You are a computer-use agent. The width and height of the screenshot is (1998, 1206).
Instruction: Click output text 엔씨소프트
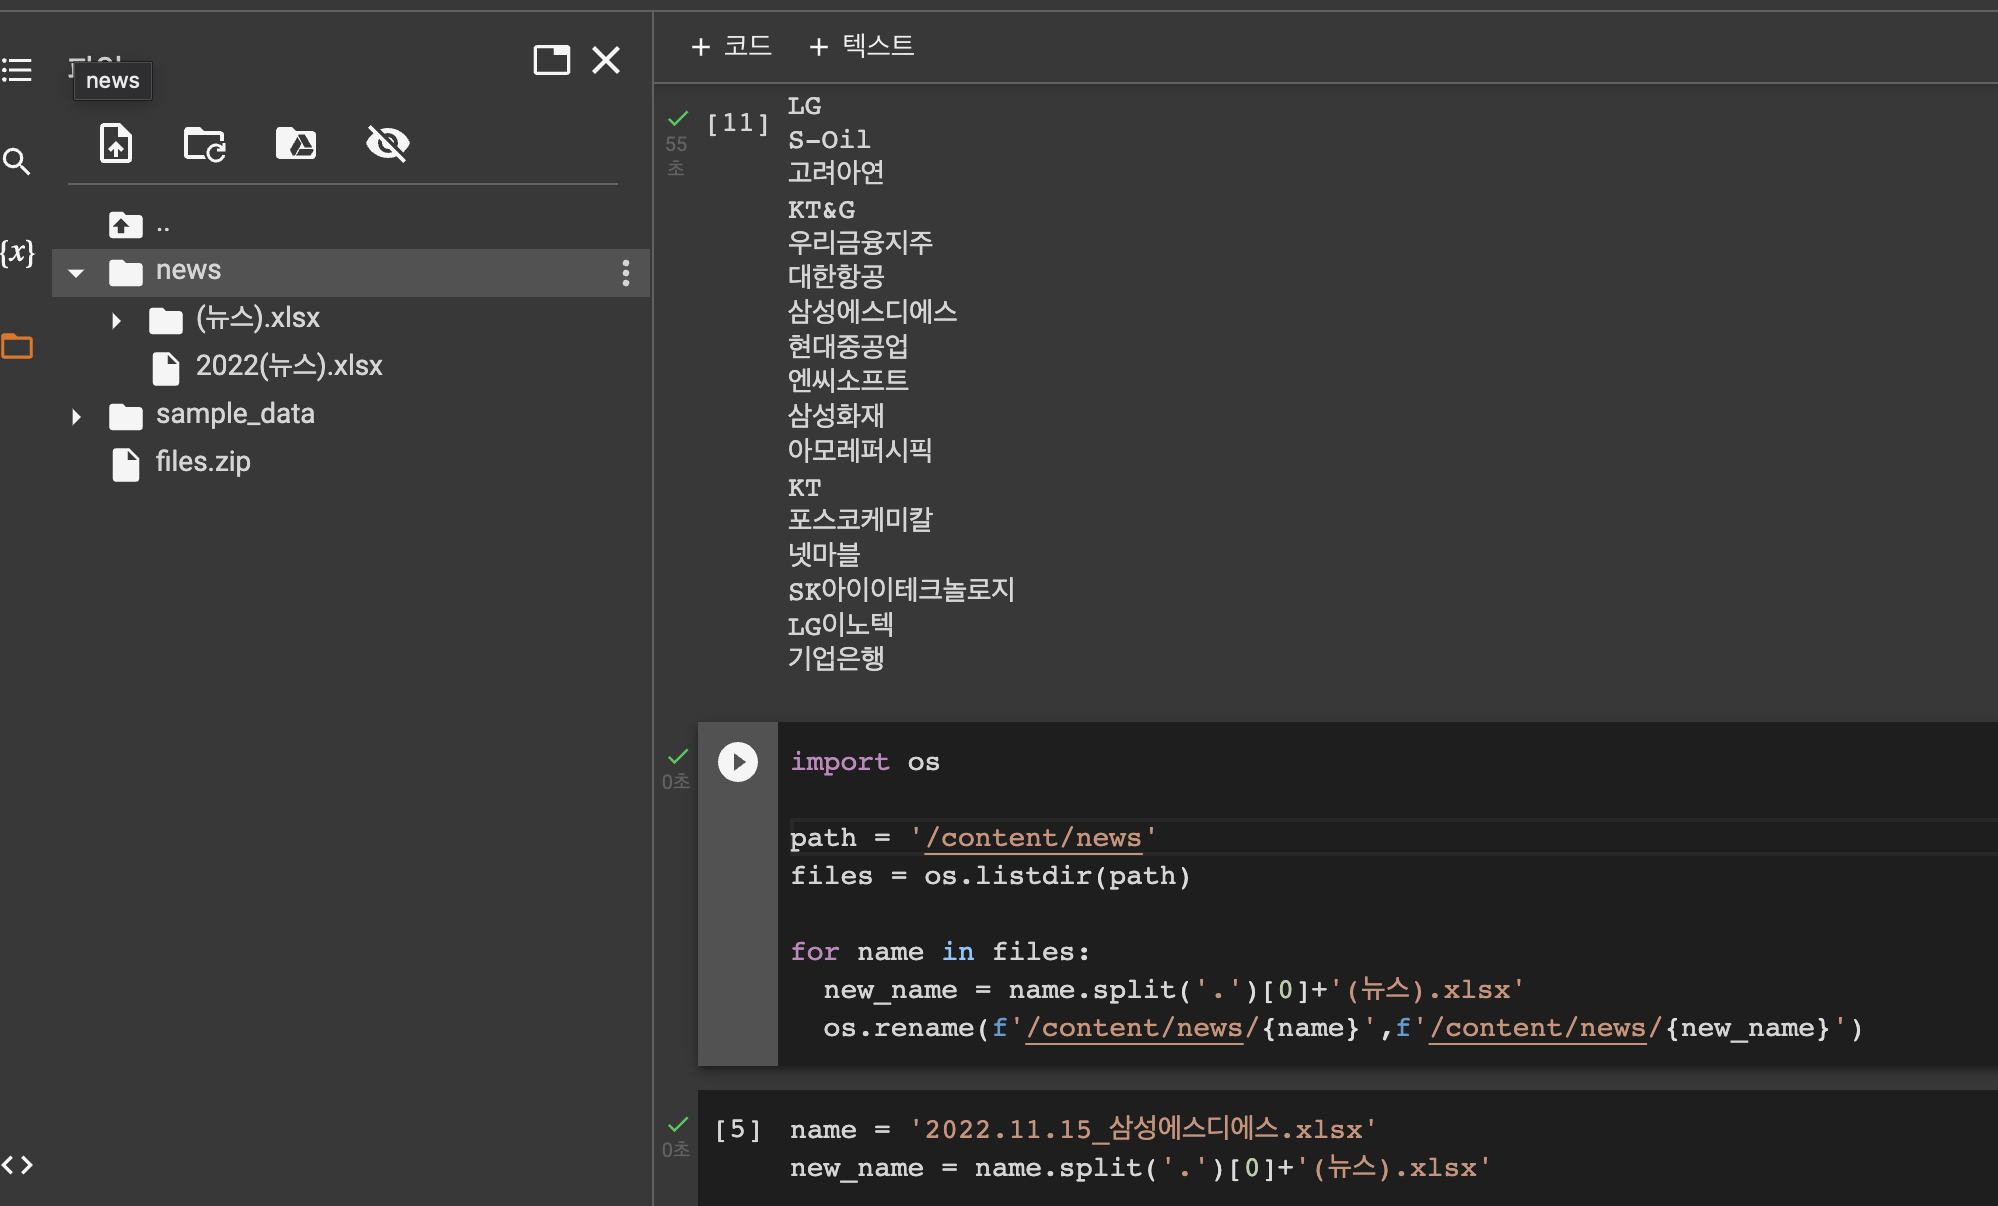[x=848, y=380]
